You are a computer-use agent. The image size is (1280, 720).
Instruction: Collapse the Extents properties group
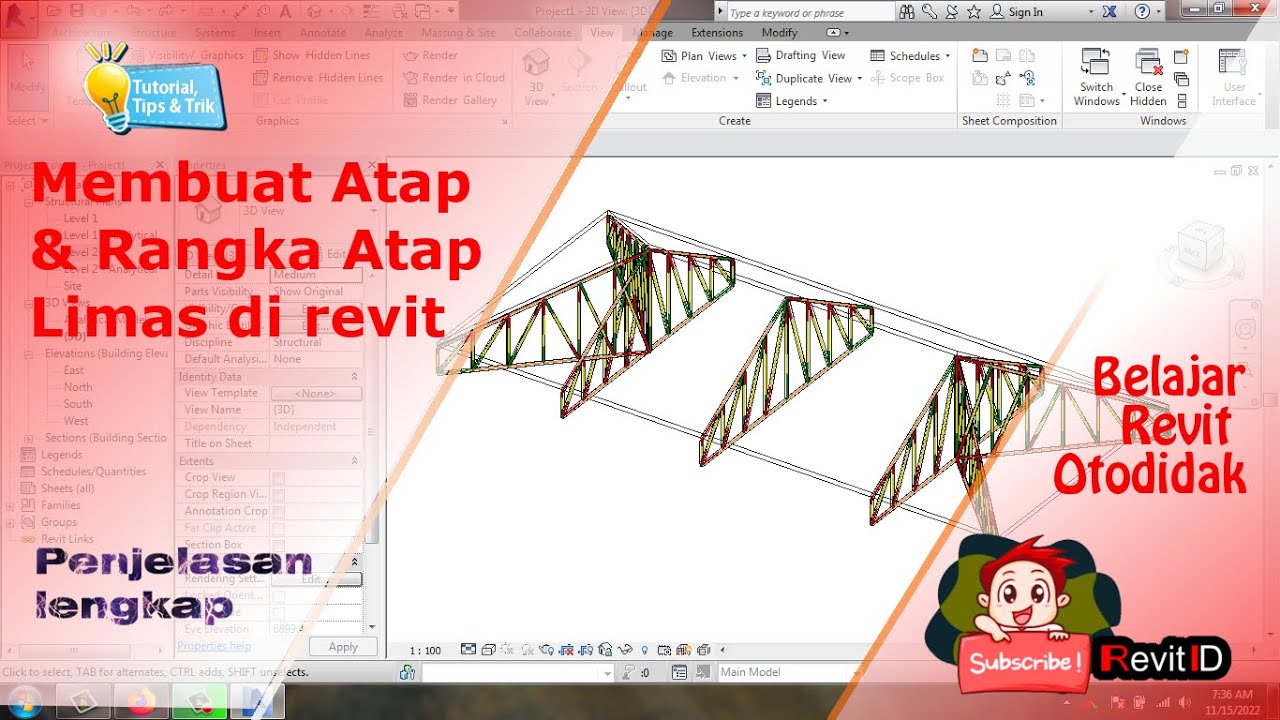point(353,461)
